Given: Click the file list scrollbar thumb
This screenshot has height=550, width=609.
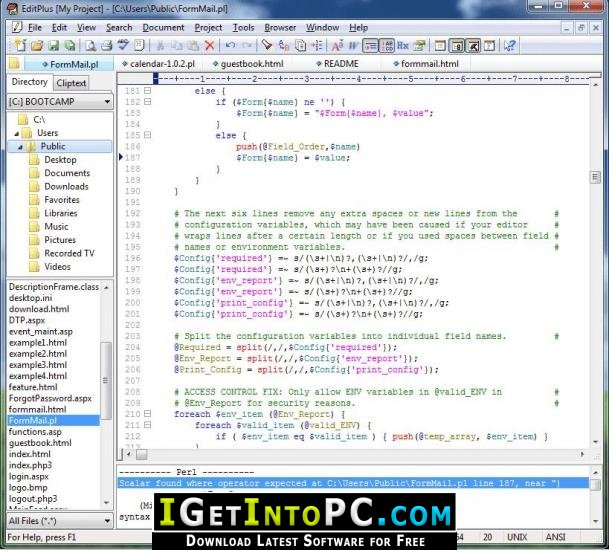Looking at the screenshot, I should [x=105, y=381].
